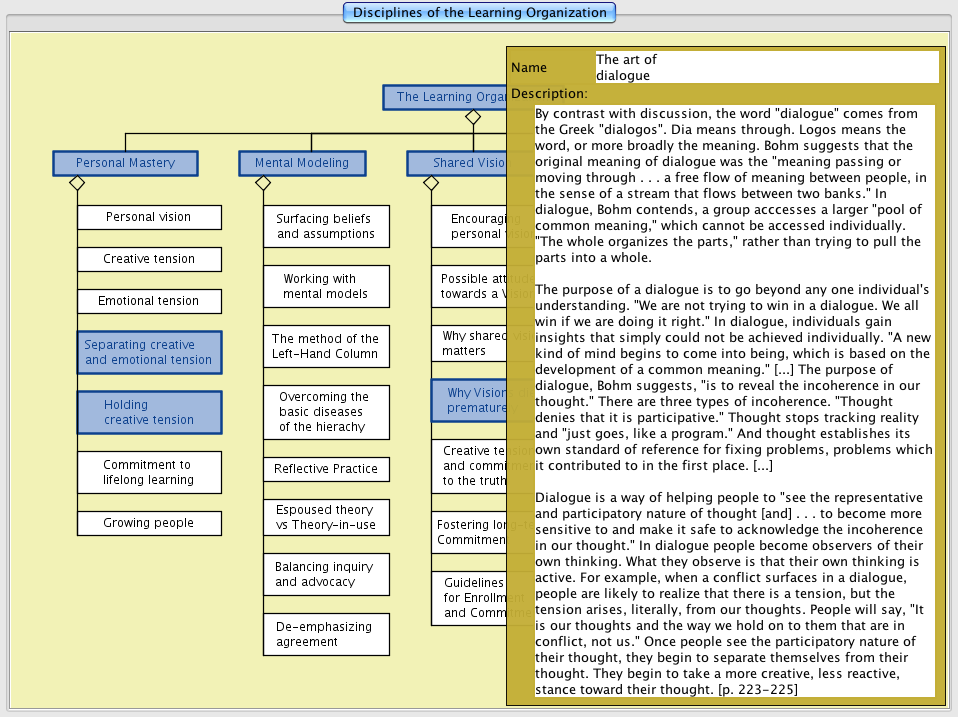Open the Personal vision box
Viewport: 958px width, 717px height.
click(x=148, y=217)
